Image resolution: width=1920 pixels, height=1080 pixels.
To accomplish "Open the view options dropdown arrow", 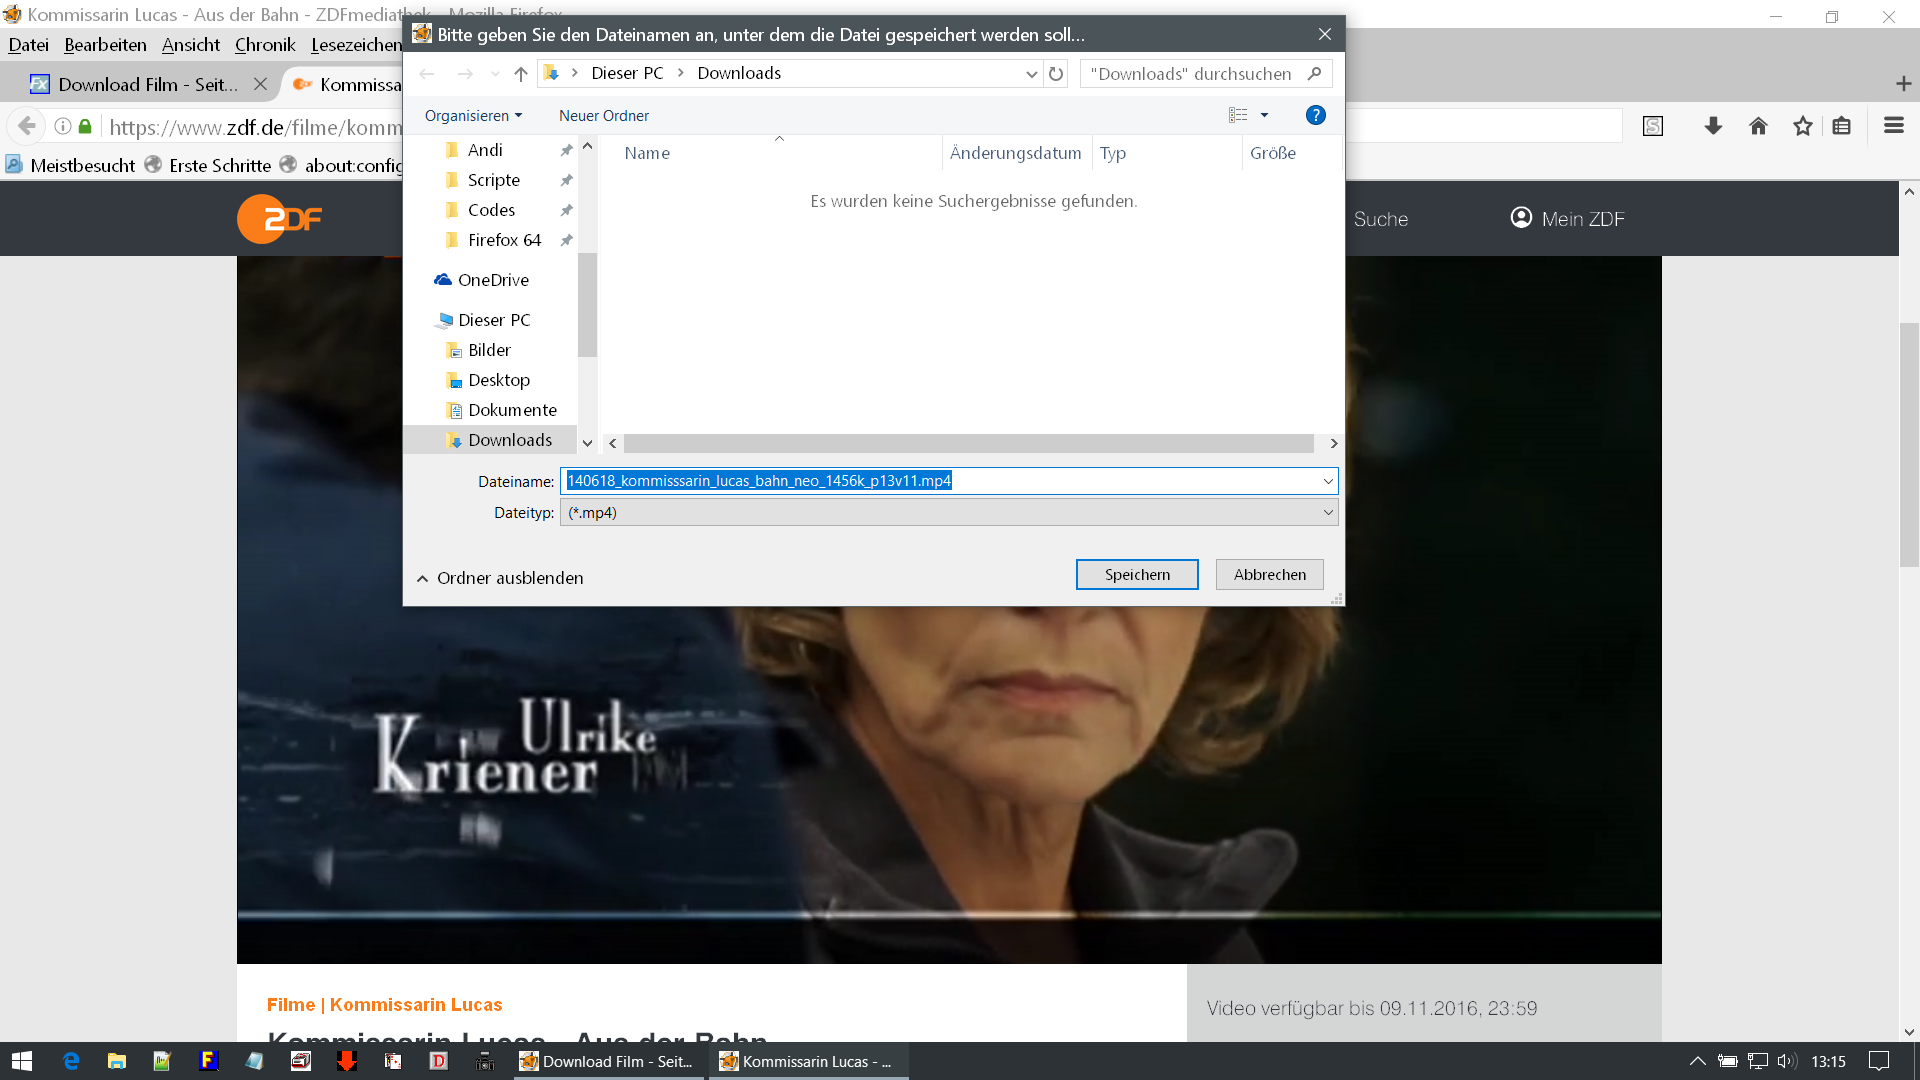I will tap(1264, 115).
